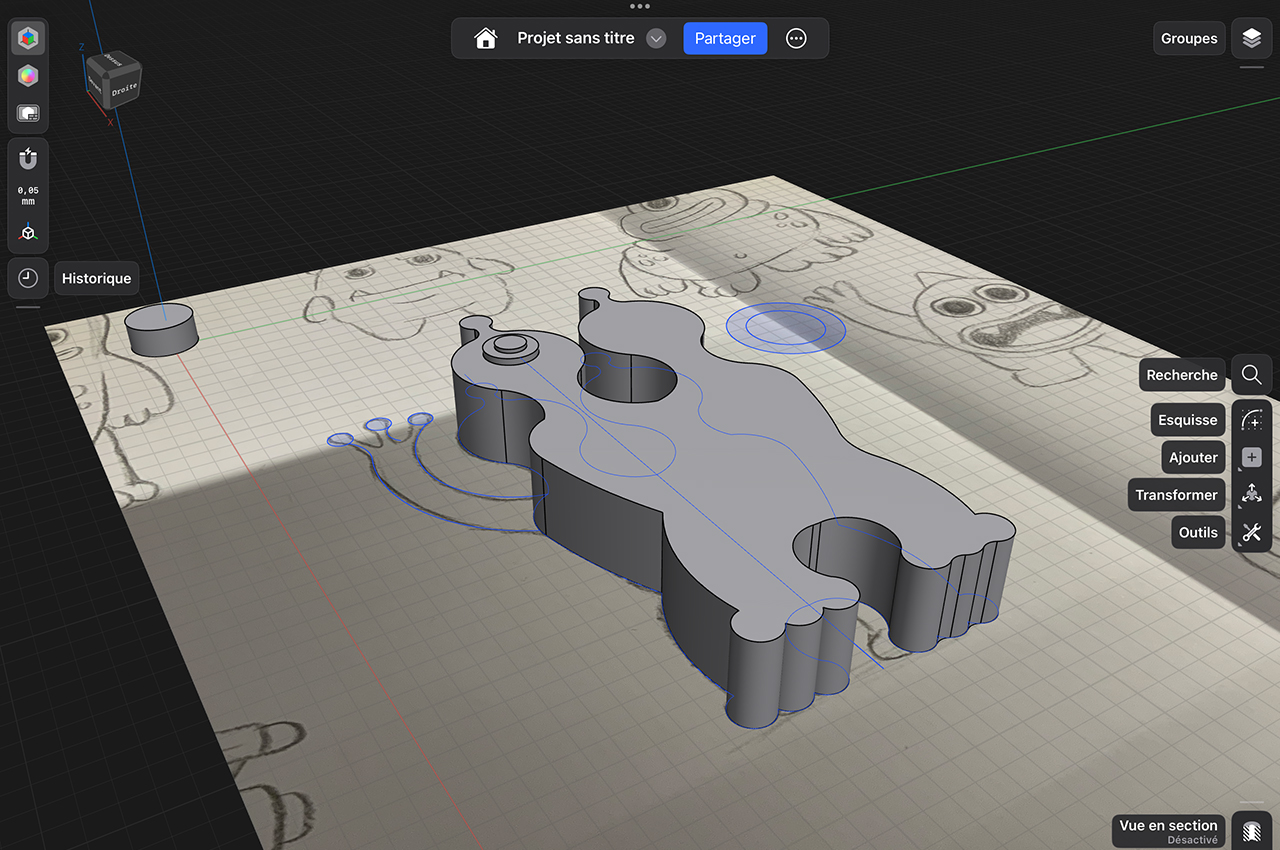
Task: Open the rainbow color appearance hexagon
Action: point(28,76)
